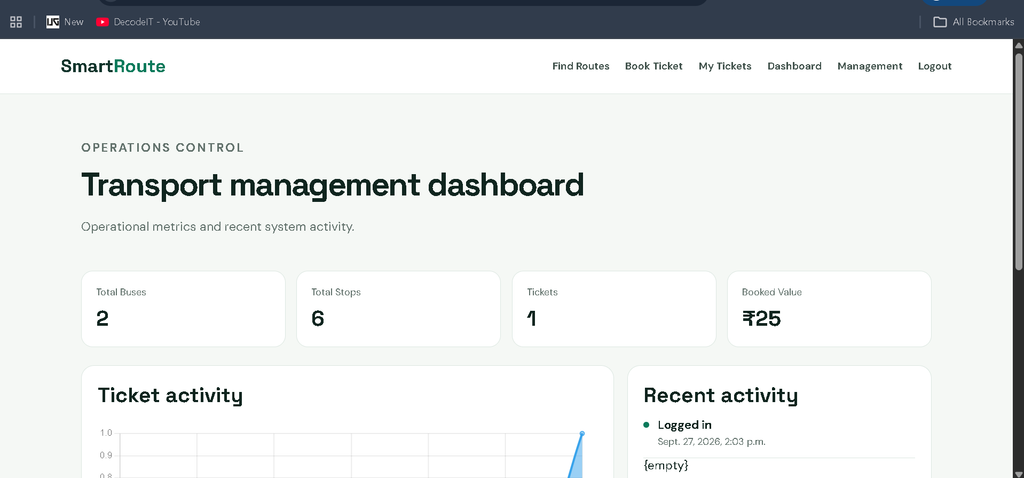Screen dimensions: 1024x478
Task: Click the ₹25 booked value amount
Action: click(x=761, y=319)
